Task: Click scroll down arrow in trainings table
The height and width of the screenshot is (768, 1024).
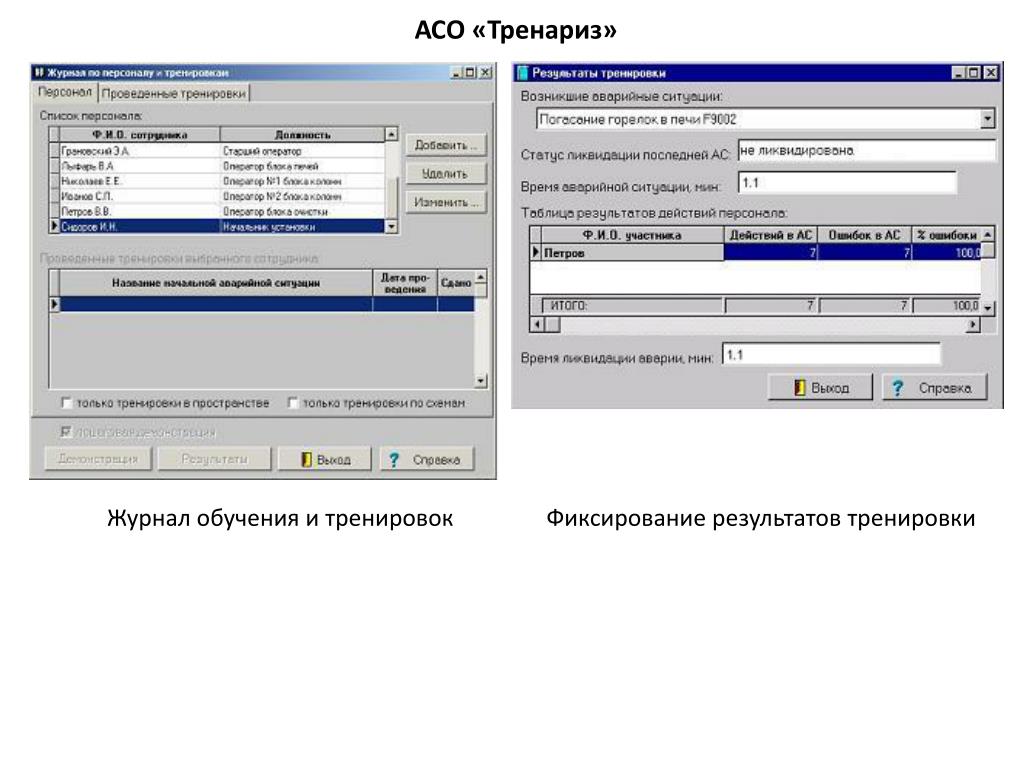Action: 481,381
